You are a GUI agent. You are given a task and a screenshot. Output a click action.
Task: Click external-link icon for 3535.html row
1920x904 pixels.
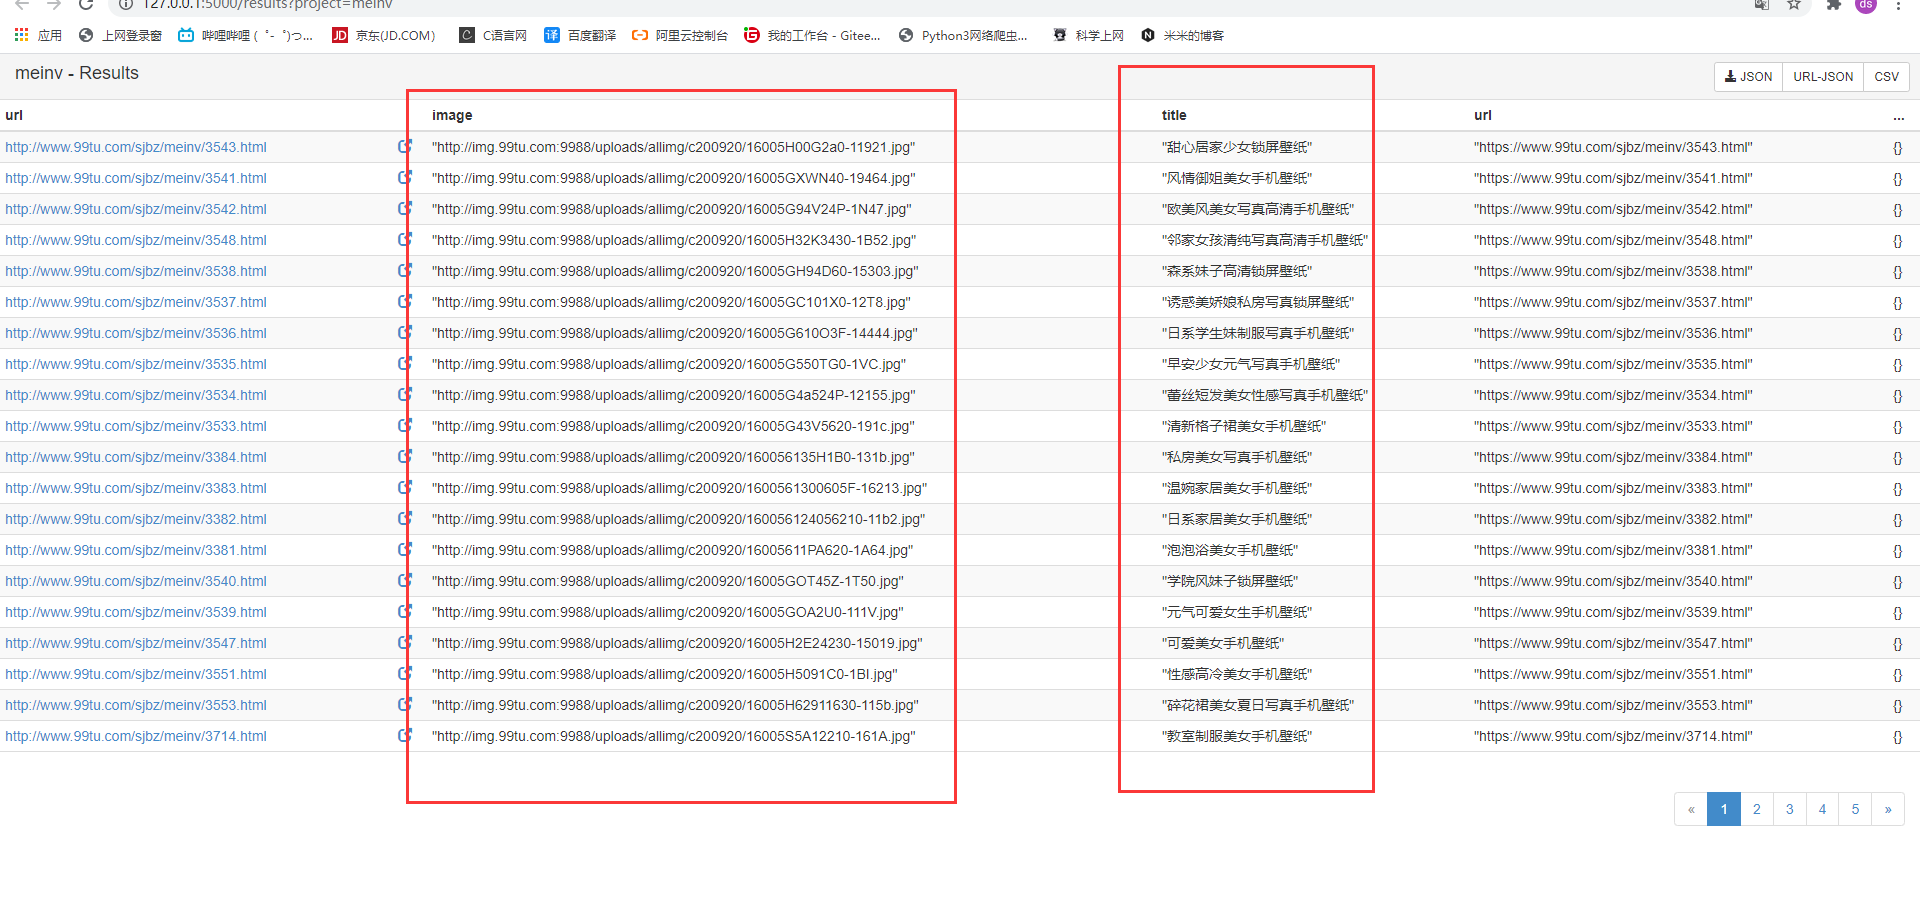pos(404,363)
